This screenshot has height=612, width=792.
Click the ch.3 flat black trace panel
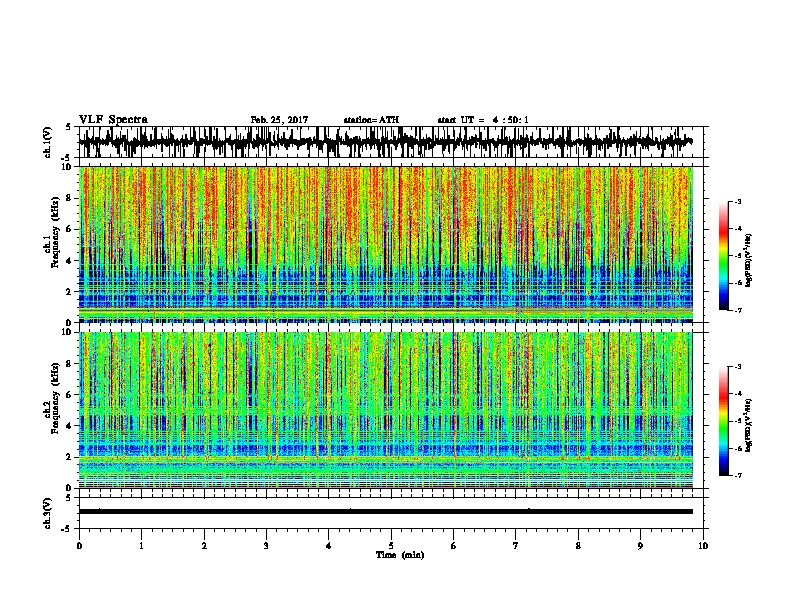pyautogui.click(x=393, y=513)
